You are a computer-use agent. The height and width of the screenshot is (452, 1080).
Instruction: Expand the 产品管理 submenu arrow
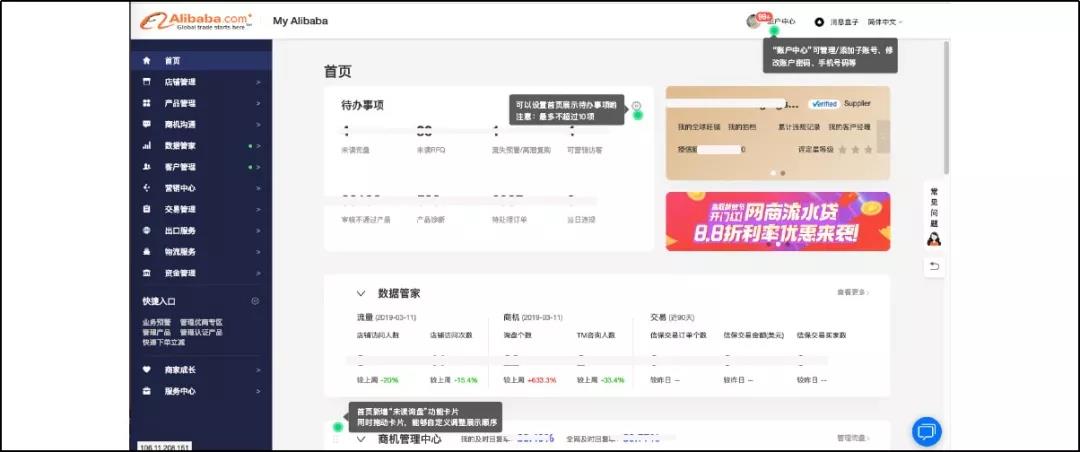coord(259,103)
